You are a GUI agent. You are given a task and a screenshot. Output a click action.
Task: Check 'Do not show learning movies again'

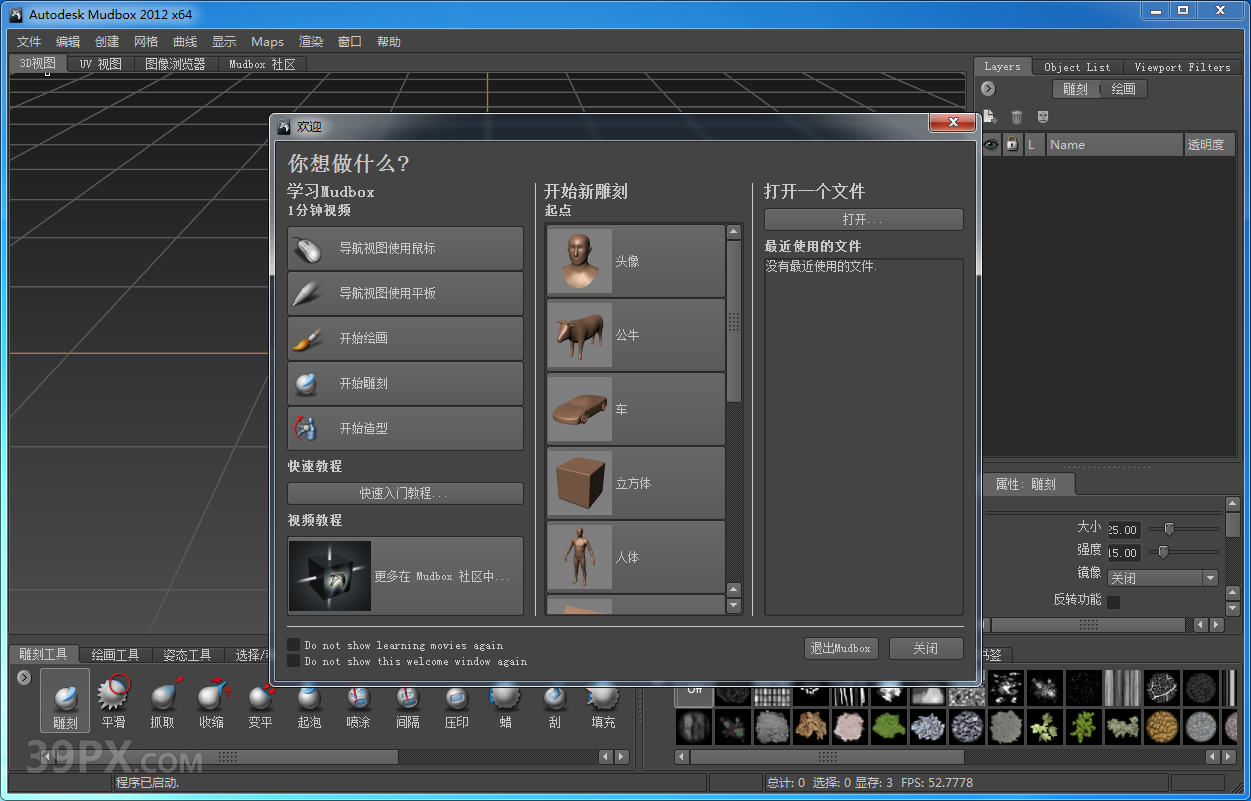coord(293,645)
